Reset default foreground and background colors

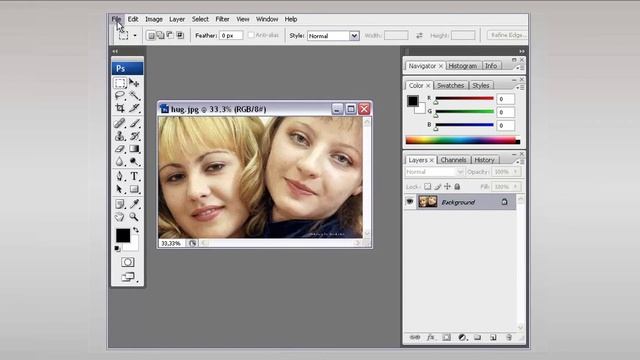coord(118,249)
